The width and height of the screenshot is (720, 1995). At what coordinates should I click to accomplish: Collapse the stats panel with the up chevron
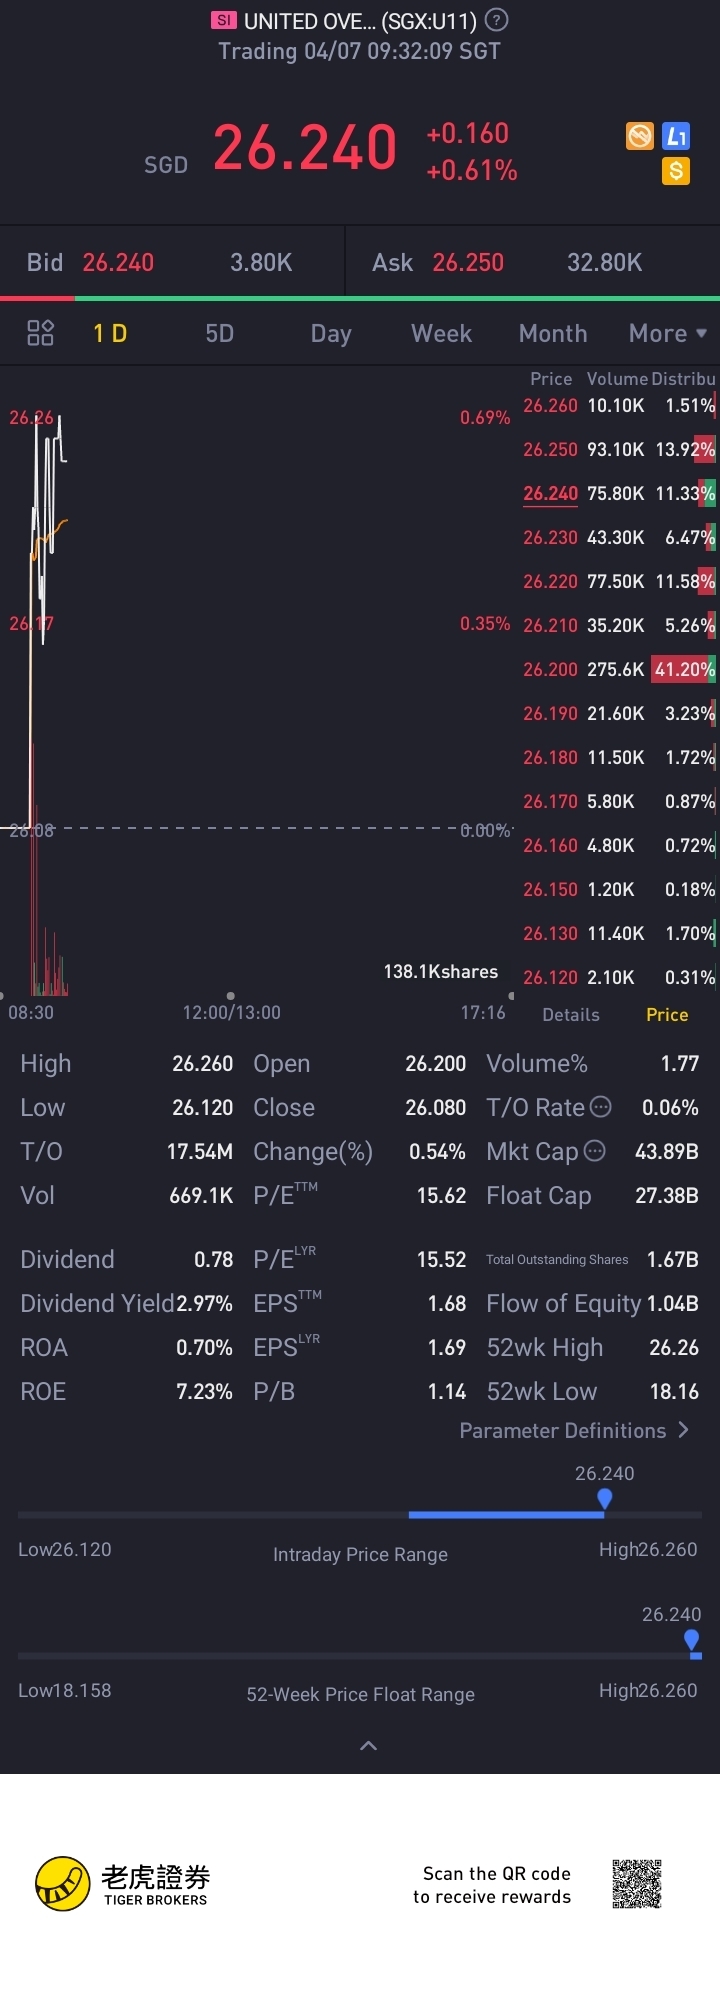tap(368, 1746)
